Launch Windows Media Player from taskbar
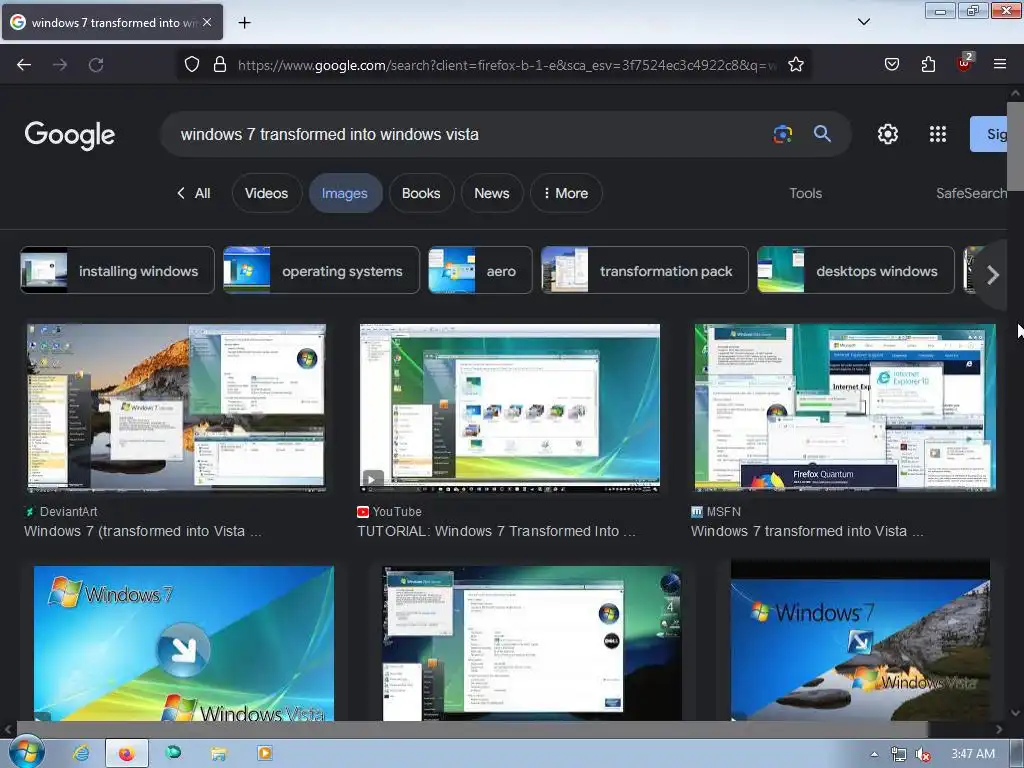 coord(264,753)
